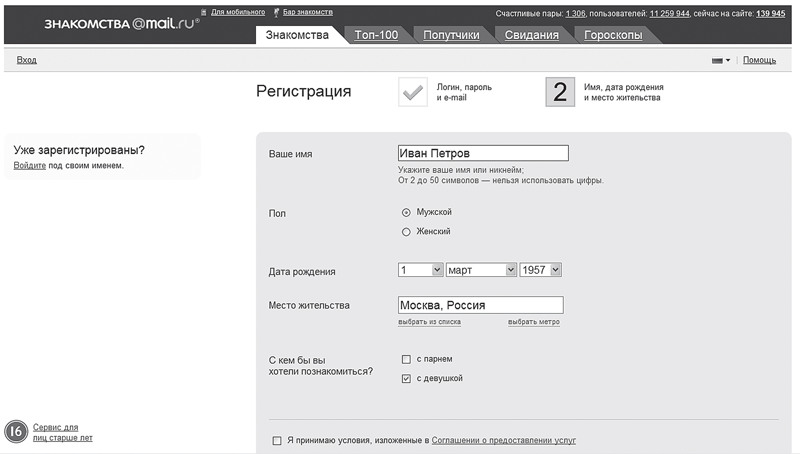Click the 16 age restriction badge
The image size is (800, 454).
[16, 432]
